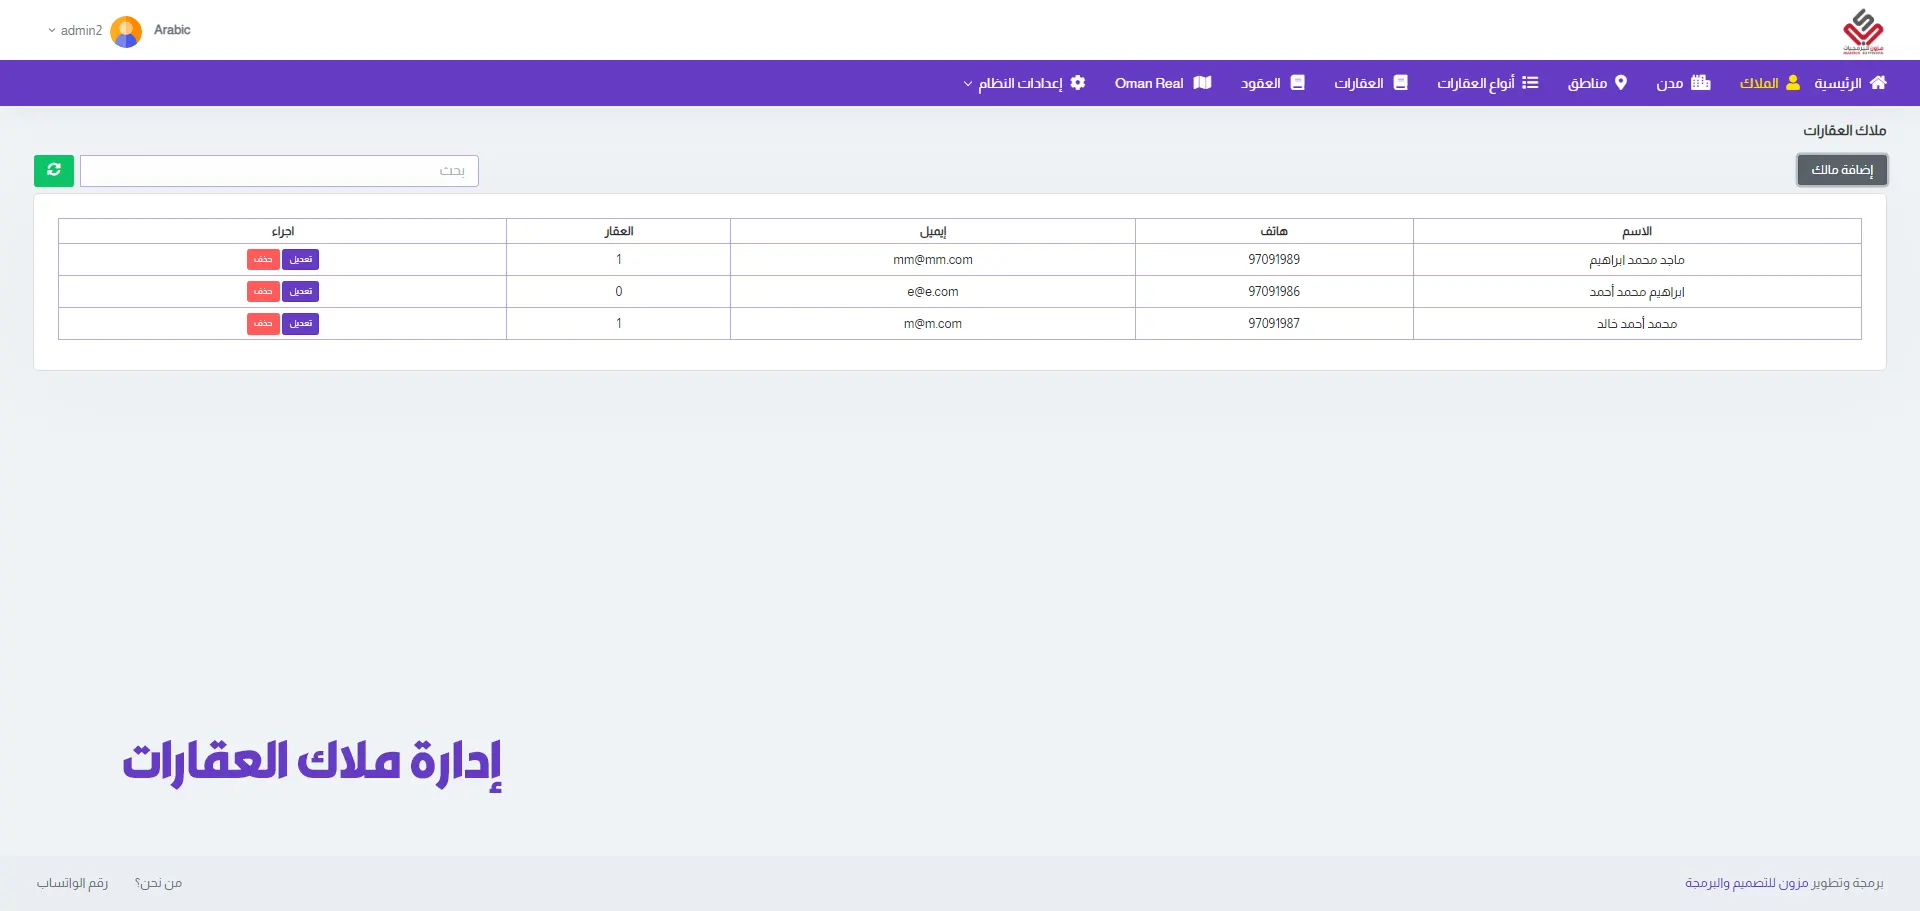The height and width of the screenshot is (911, 1920).
Task: Focus the بحث search input field
Action: (279, 171)
